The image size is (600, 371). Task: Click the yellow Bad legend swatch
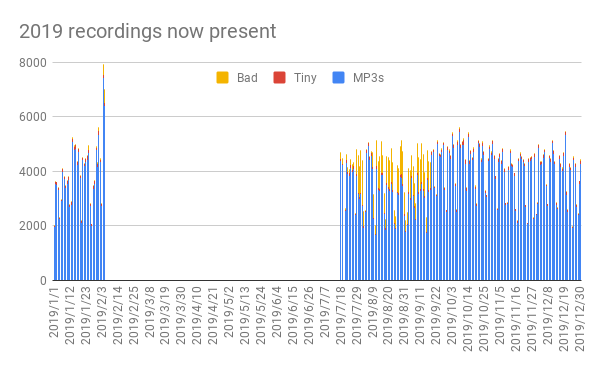tap(222, 78)
